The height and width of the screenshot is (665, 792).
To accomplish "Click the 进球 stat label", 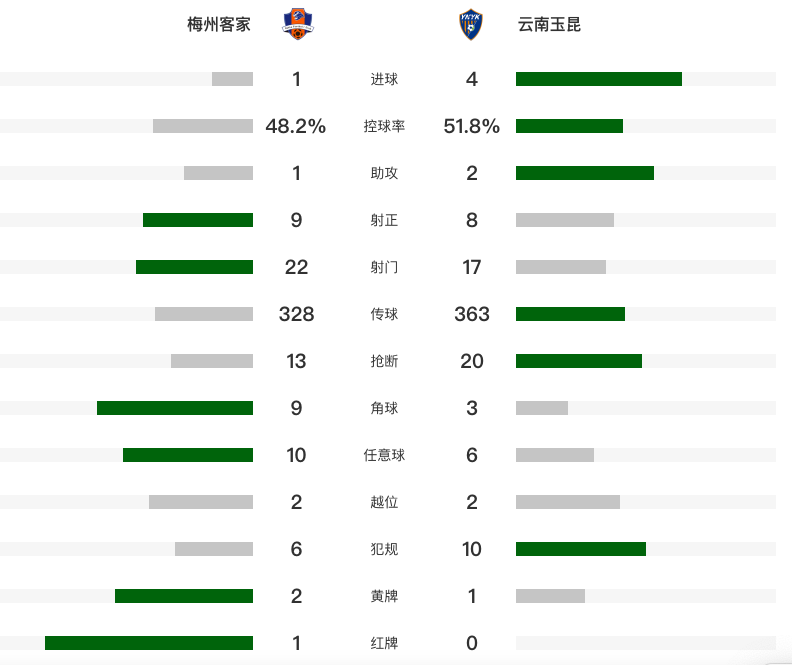I will pyautogui.click(x=384, y=79).
